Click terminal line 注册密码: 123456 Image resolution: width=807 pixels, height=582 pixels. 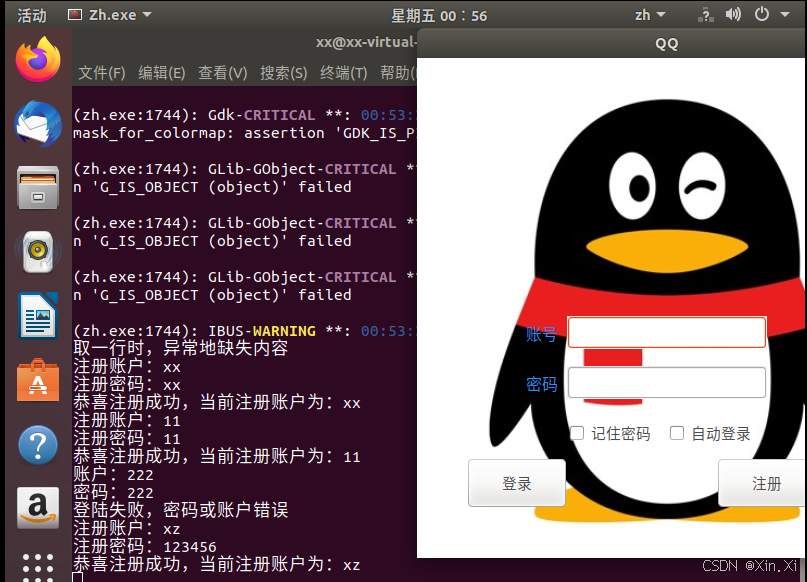[145, 546]
